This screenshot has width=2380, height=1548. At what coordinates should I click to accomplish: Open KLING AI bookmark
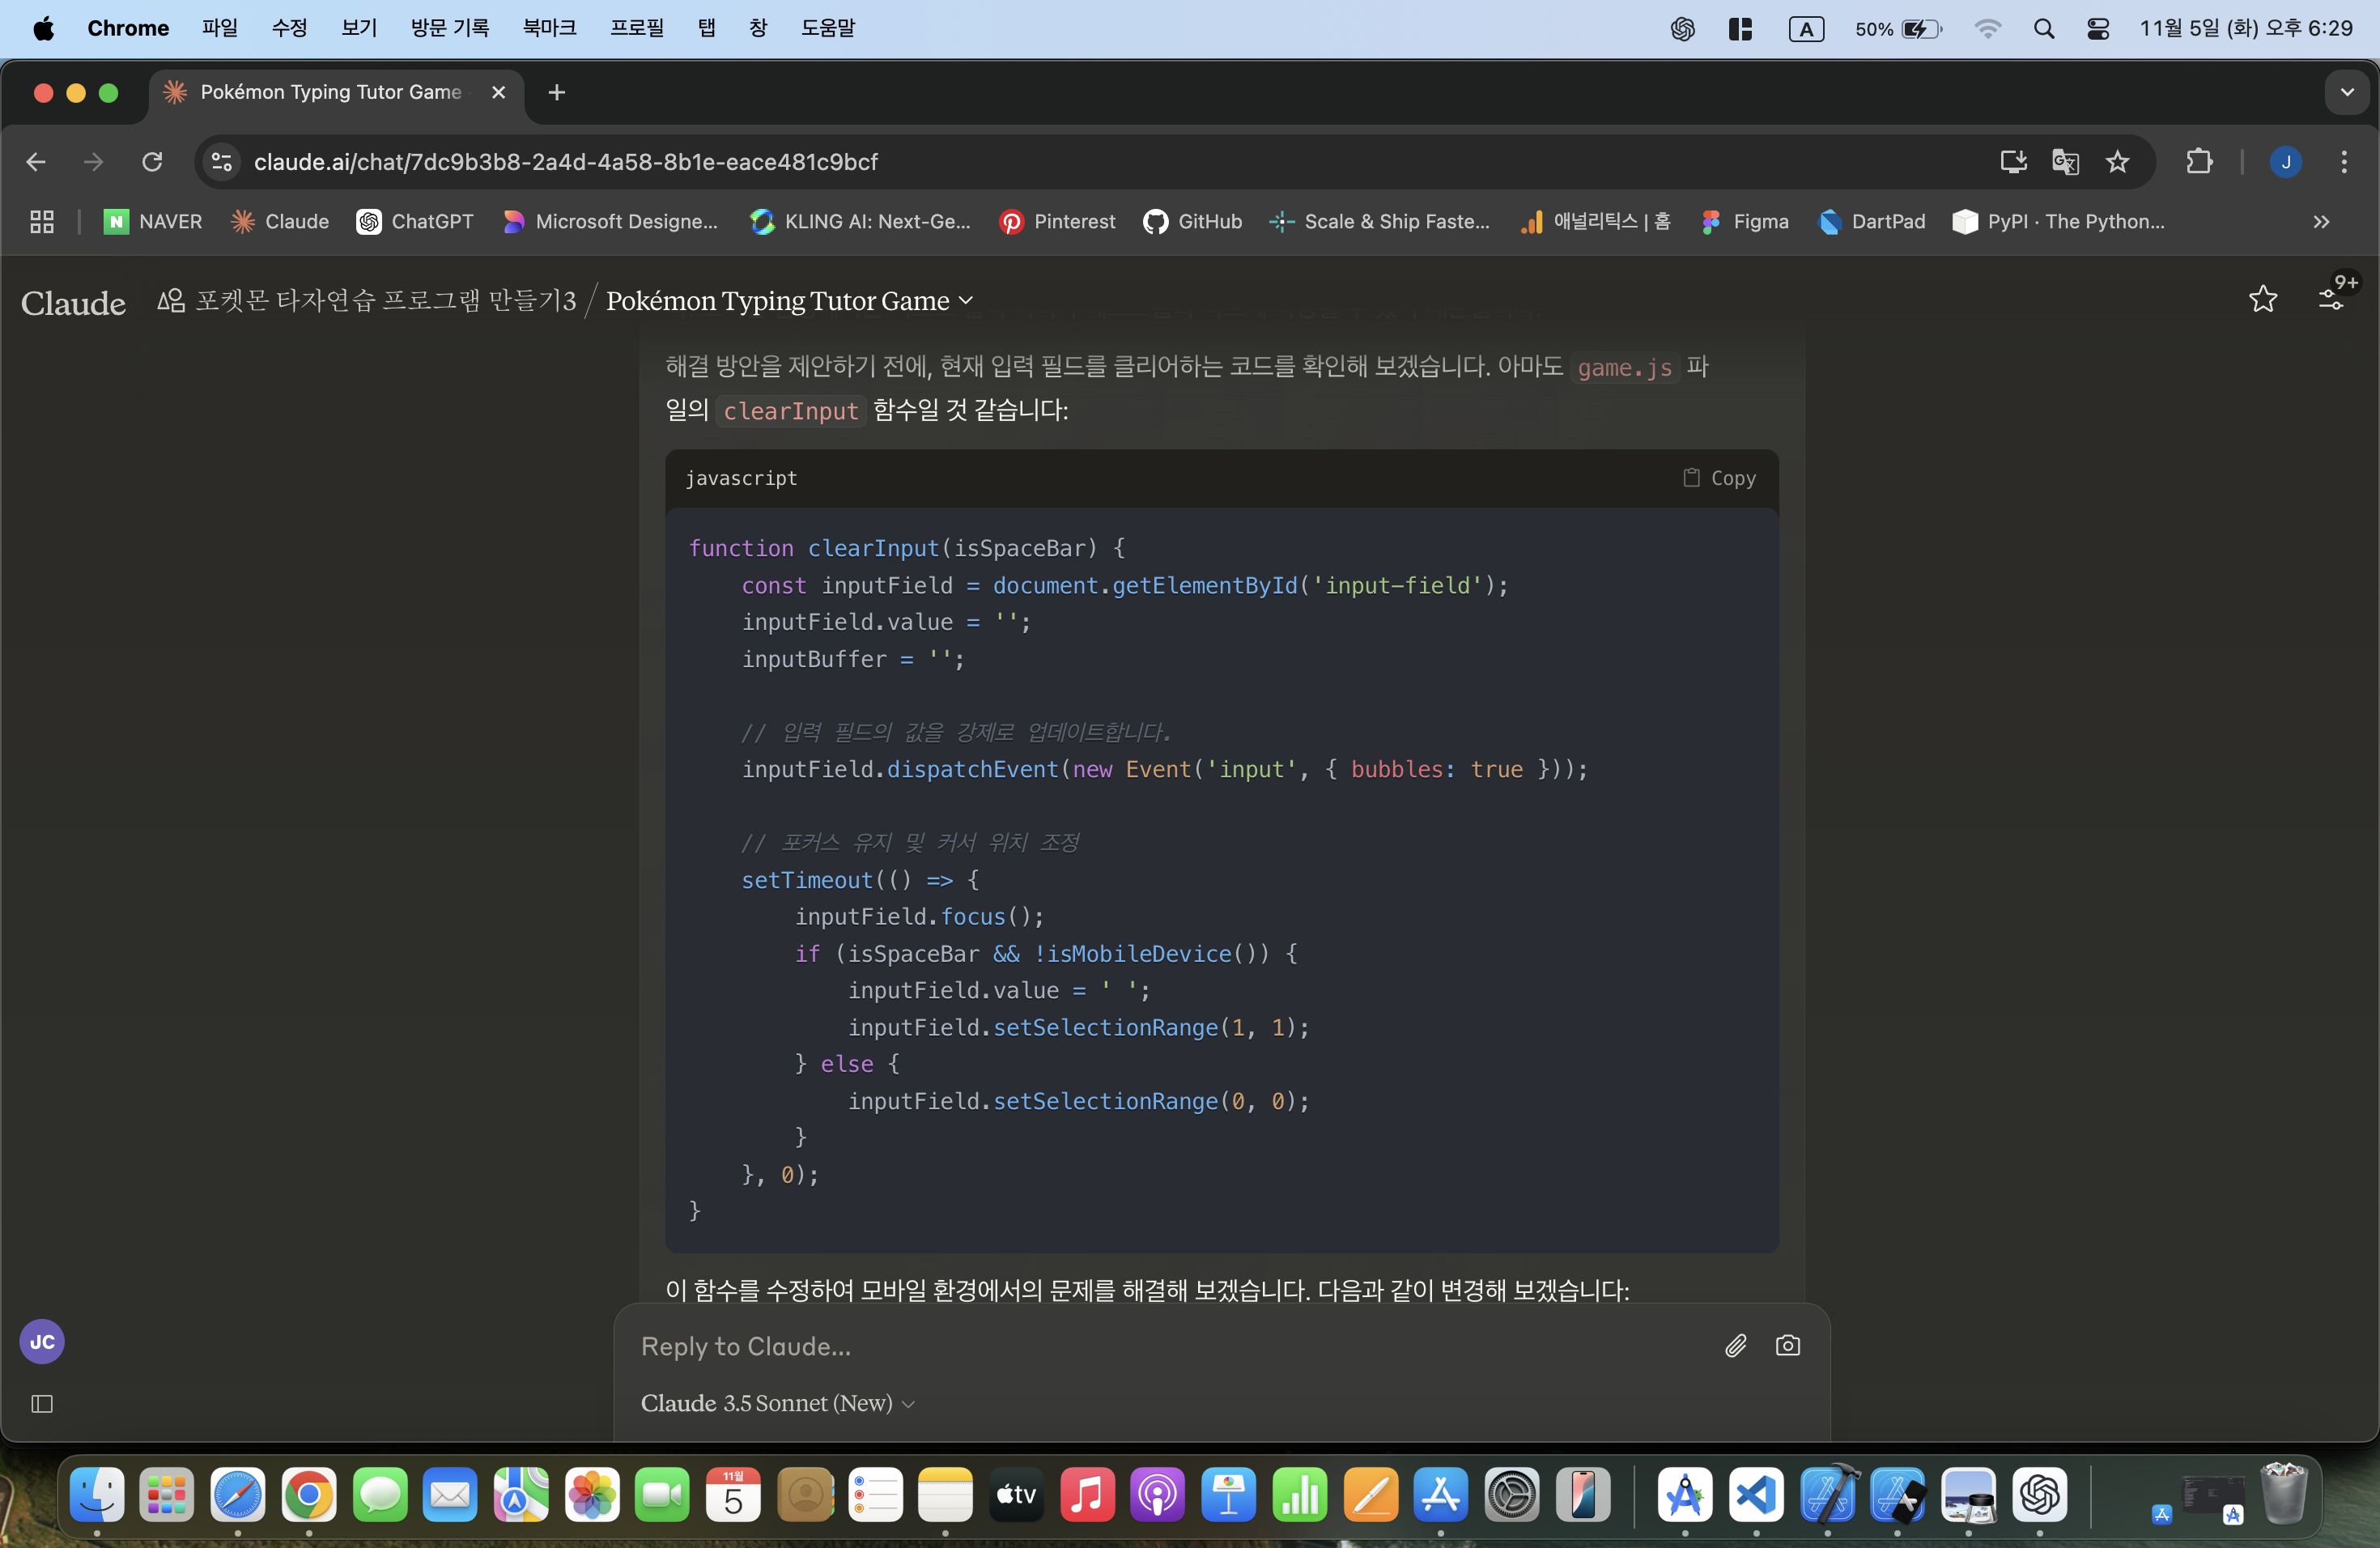(860, 222)
